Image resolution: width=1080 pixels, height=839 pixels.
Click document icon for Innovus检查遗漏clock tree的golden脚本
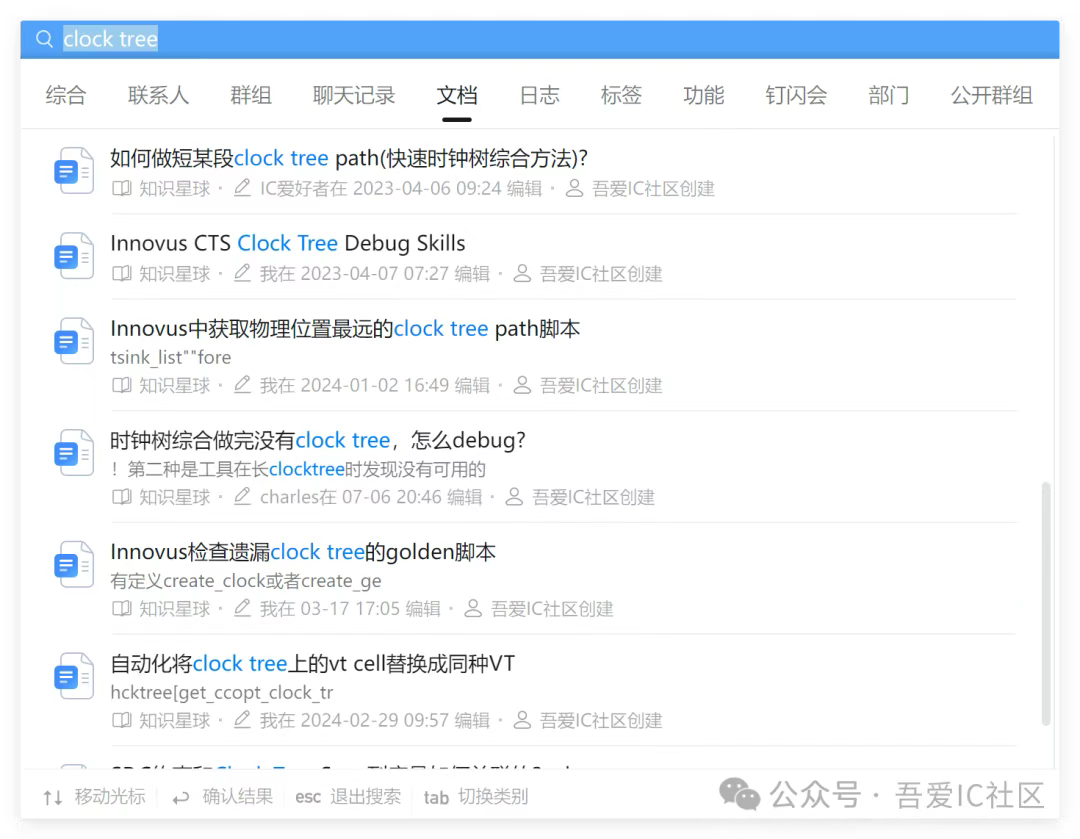[x=74, y=564]
